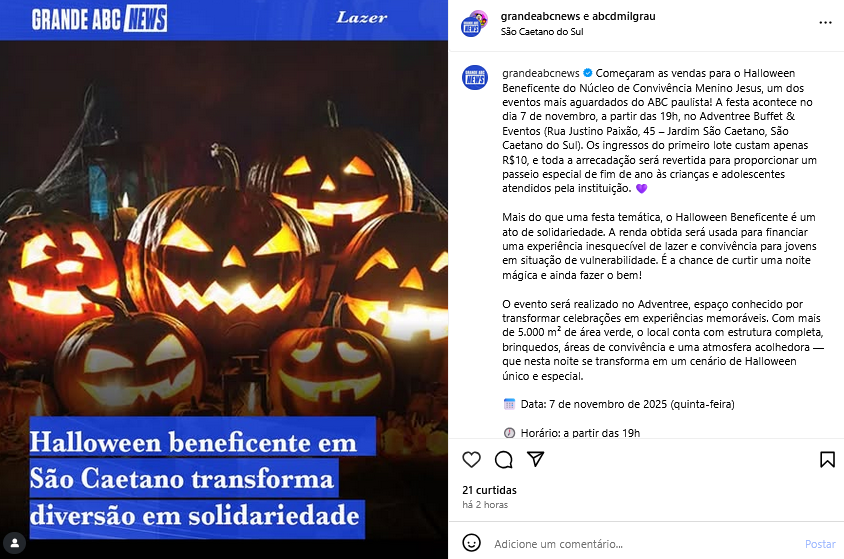Click the verified badge next to grandeabcnews
The width and height of the screenshot is (844, 559).
(588, 73)
